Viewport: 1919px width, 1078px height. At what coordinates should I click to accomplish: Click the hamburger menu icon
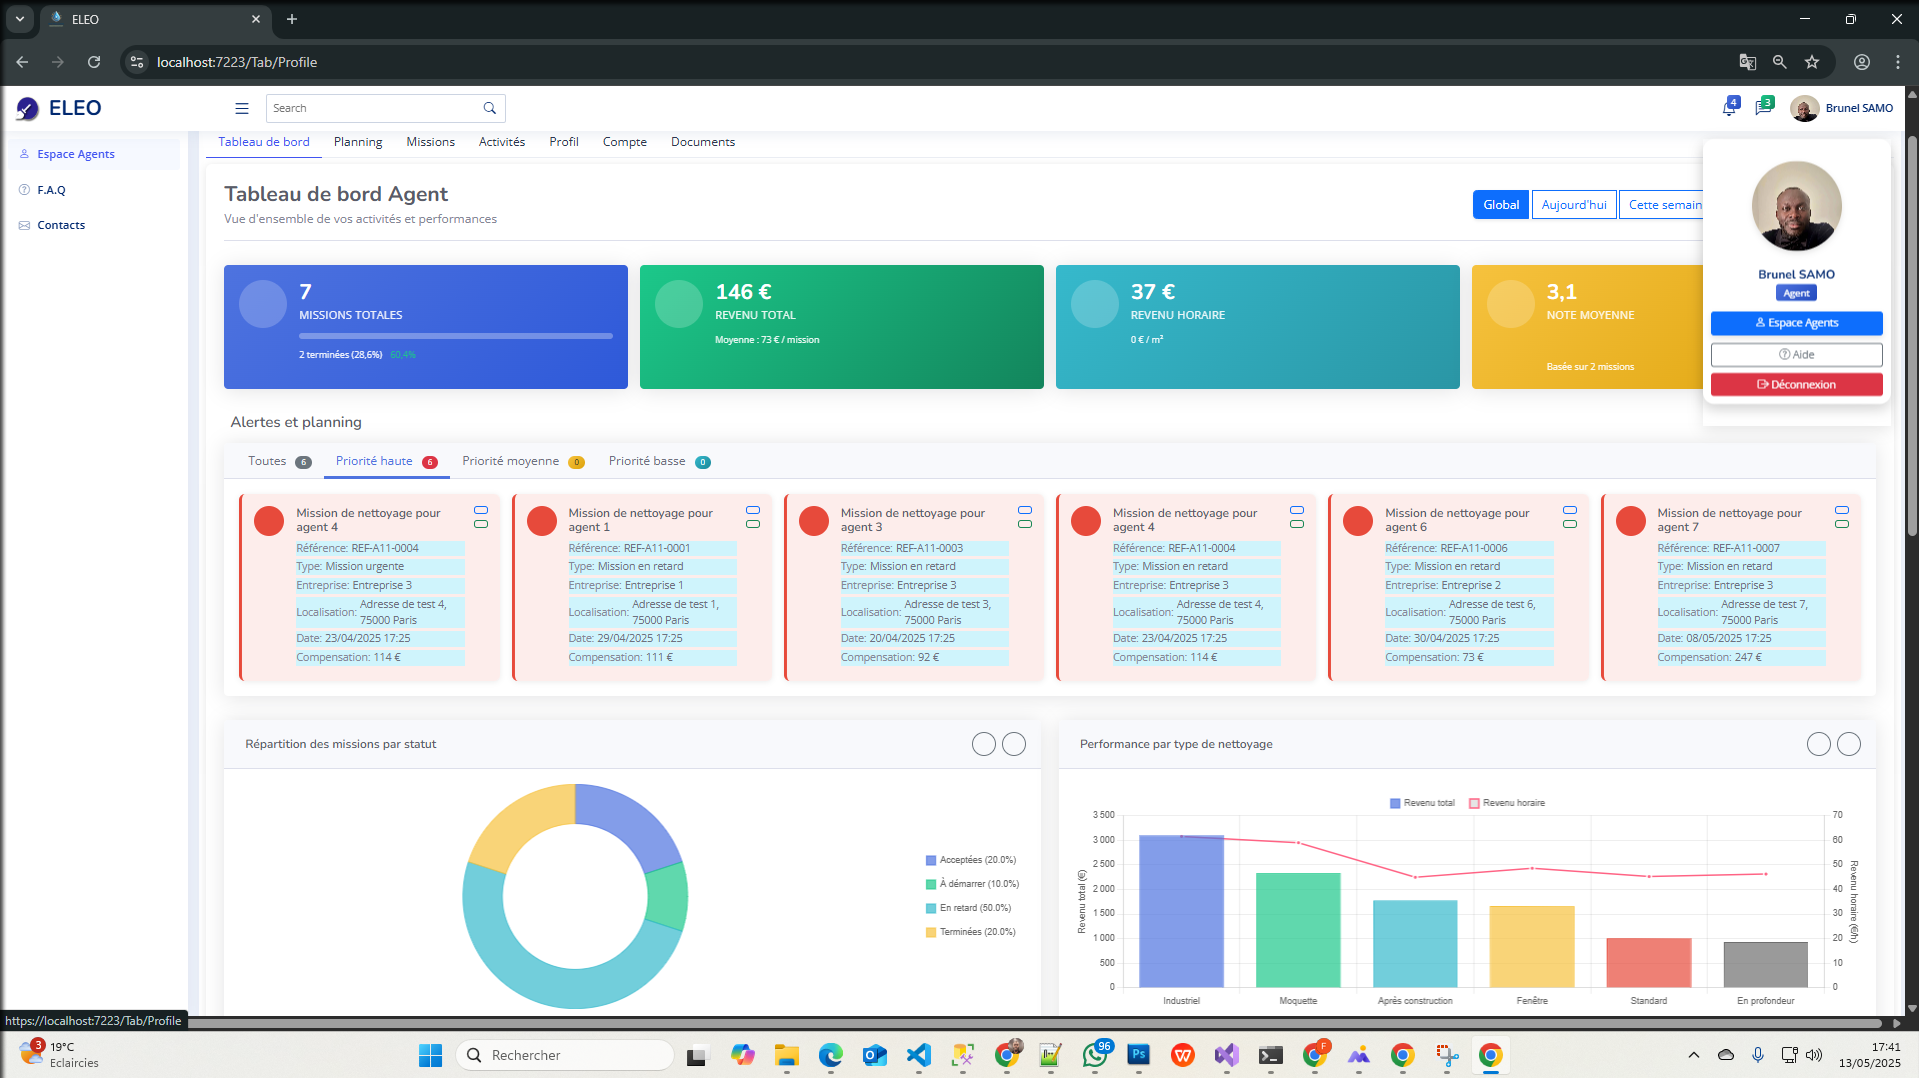pyautogui.click(x=241, y=108)
